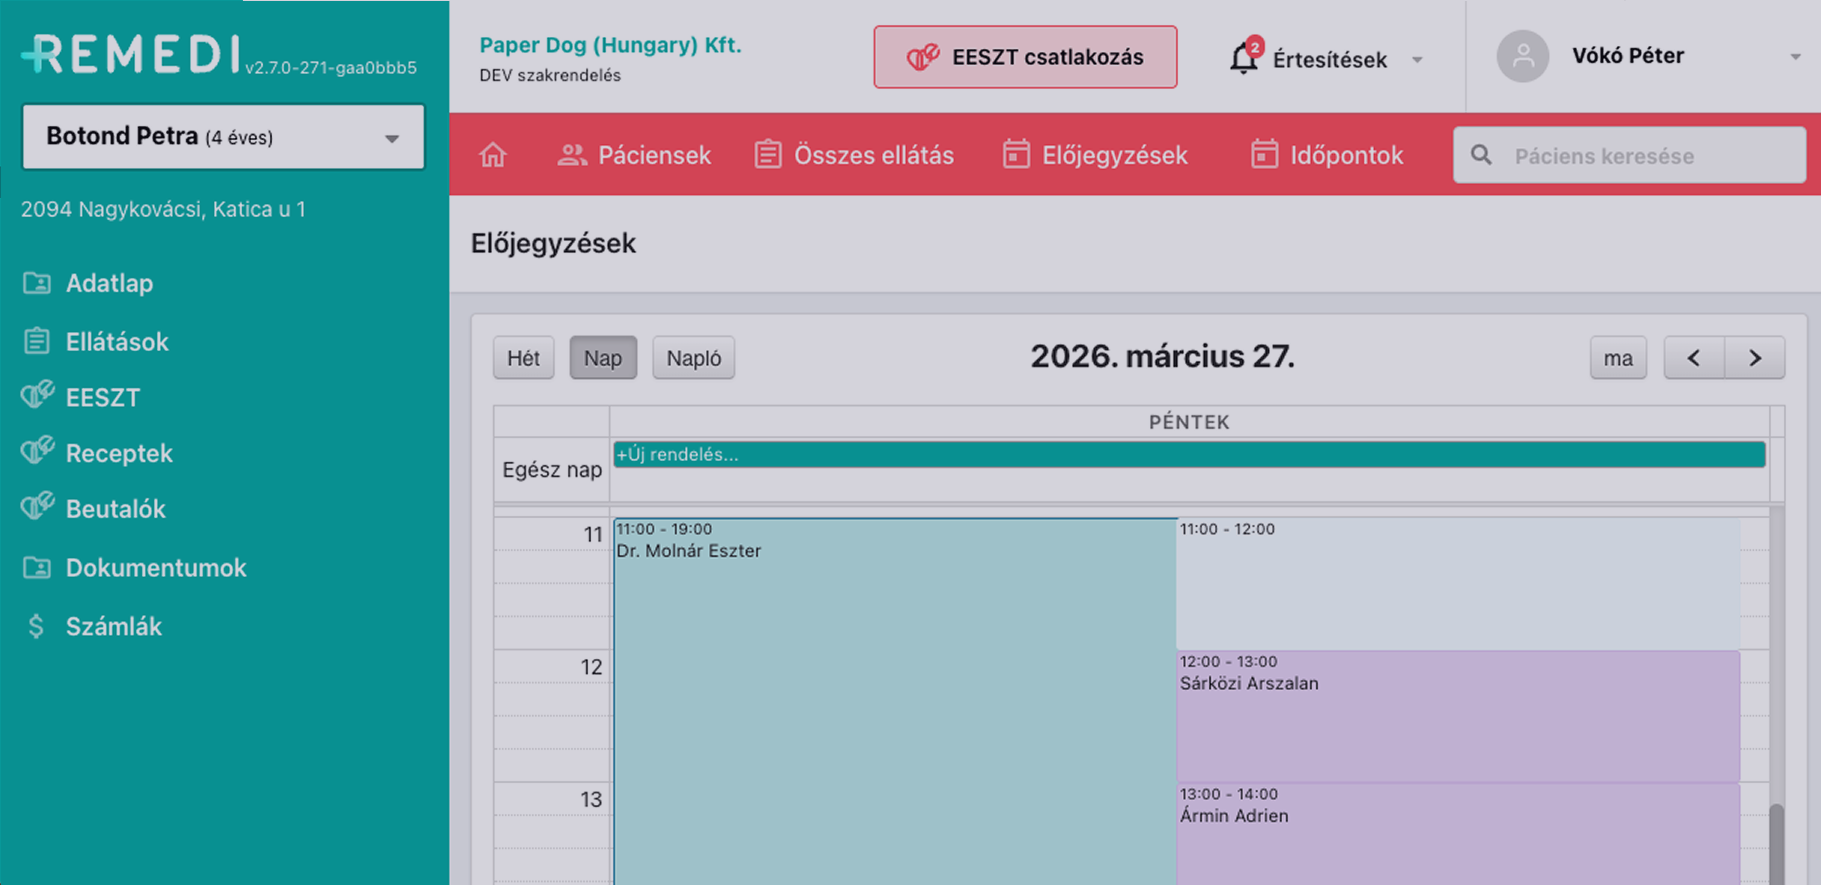Screen dimensions: 1821x885
Task: Click the Vókó Péter user name
Action: click(x=1628, y=56)
